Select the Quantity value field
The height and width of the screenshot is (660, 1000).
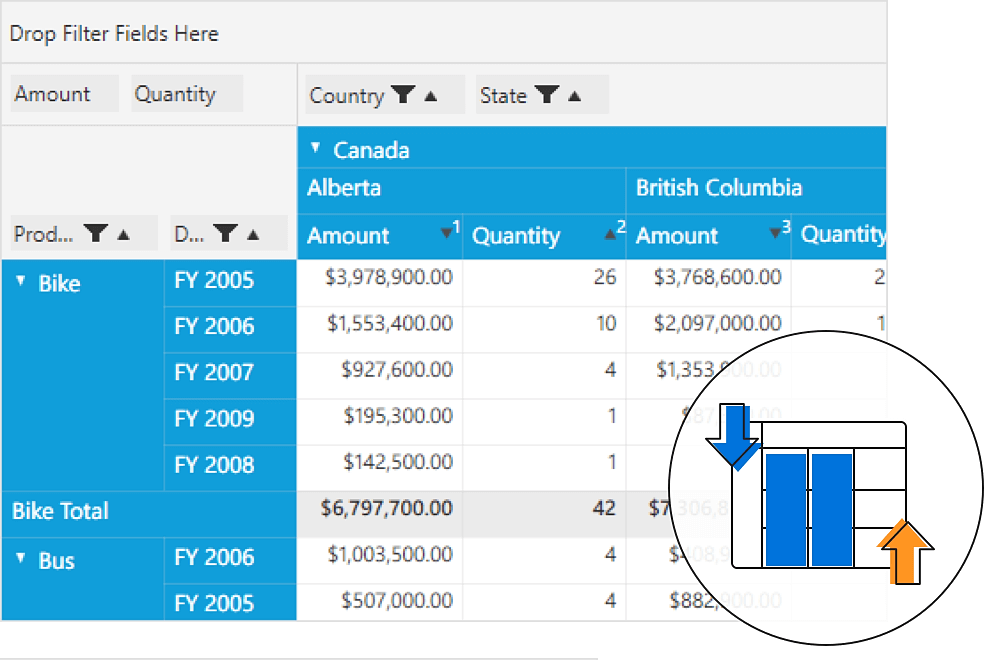[176, 94]
